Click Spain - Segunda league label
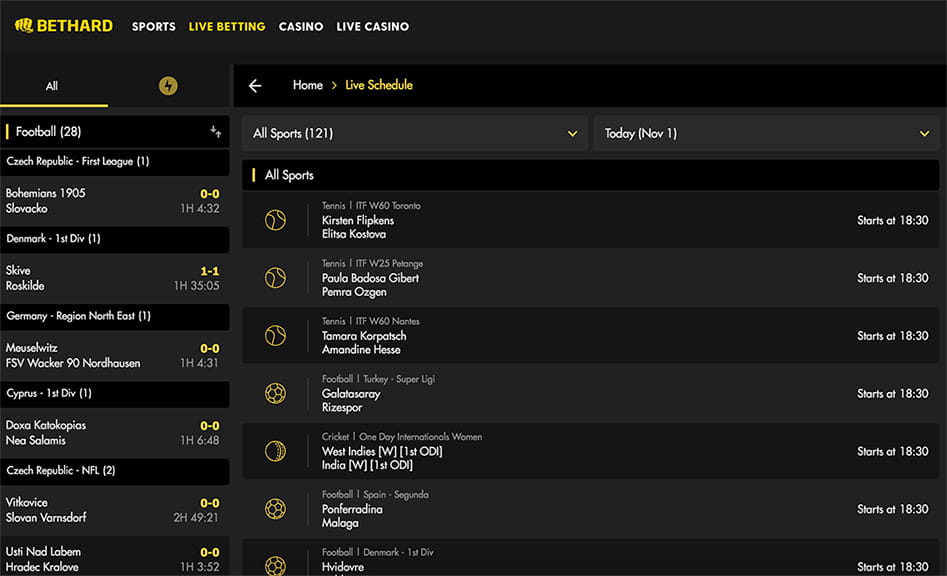This screenshot has height=576, width=947. 396,494
